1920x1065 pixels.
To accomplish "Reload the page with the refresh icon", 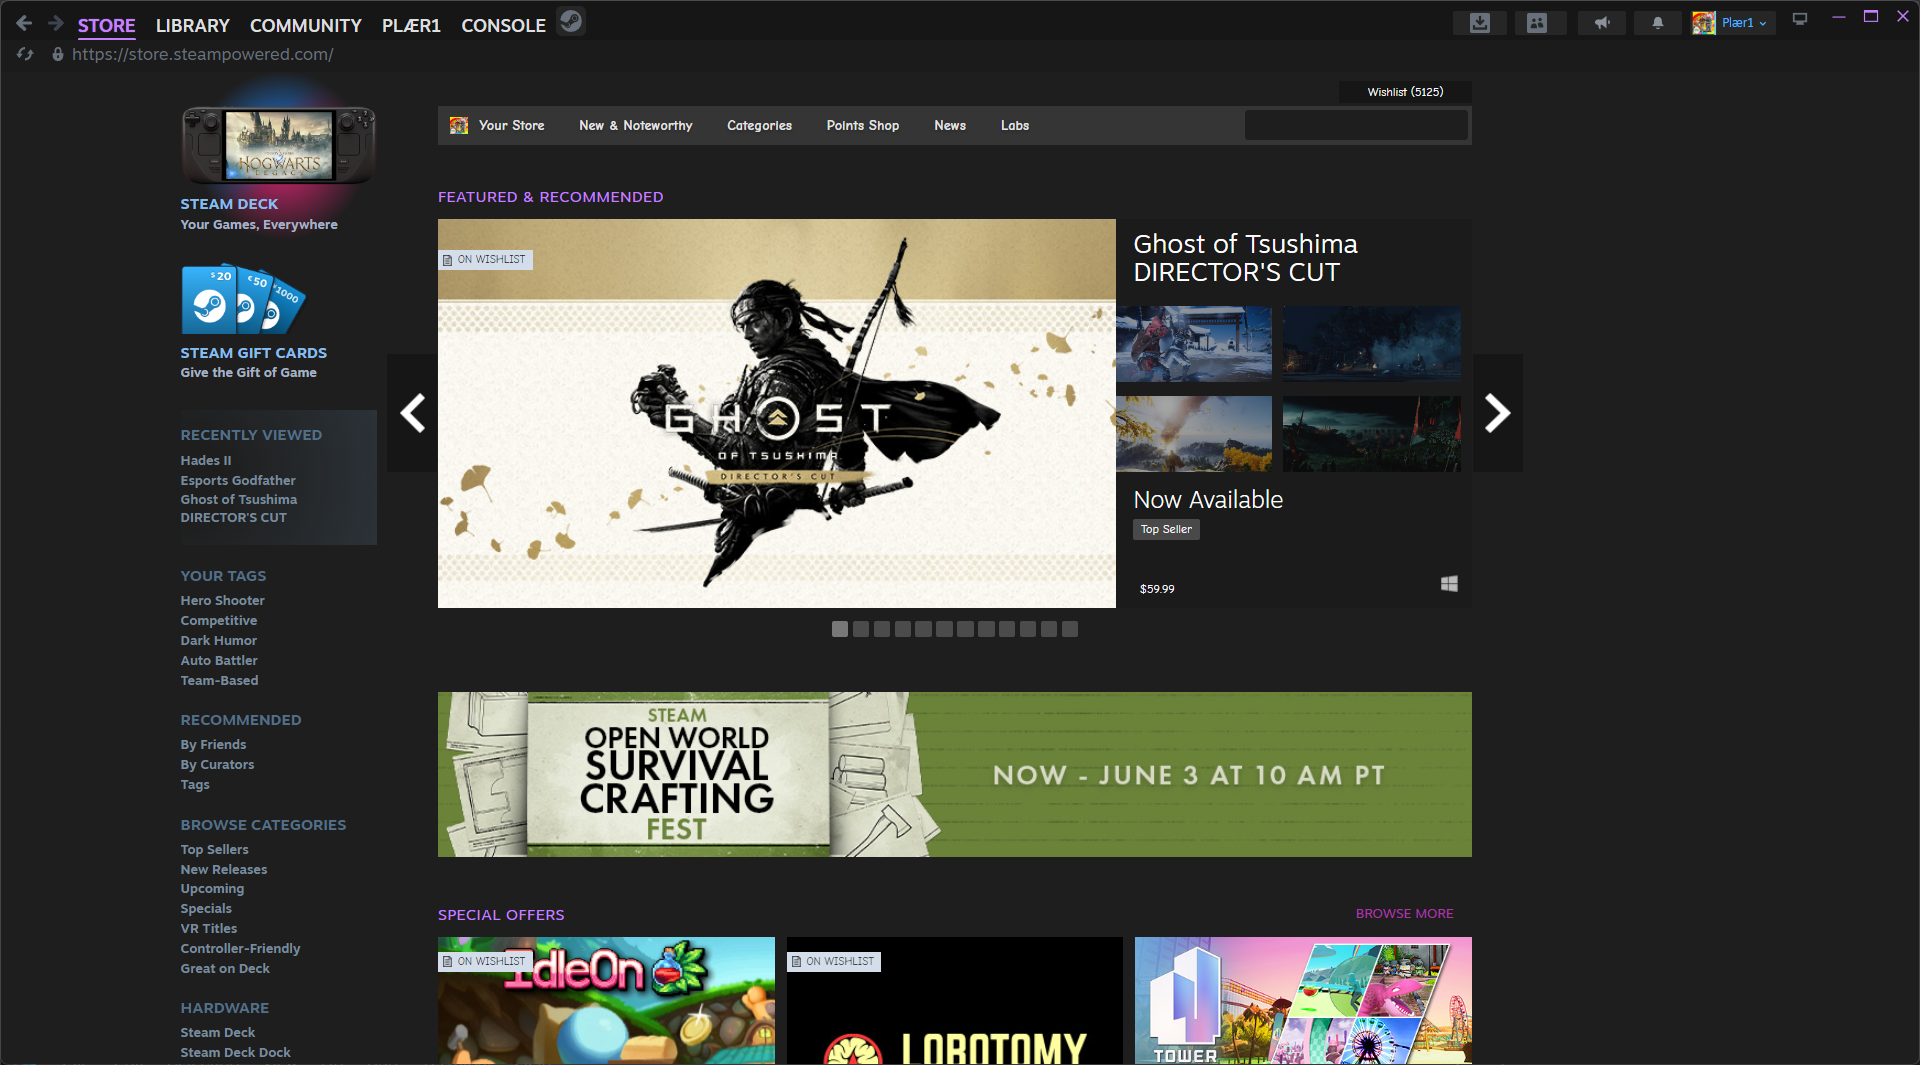I will click(x=25, y=54).
